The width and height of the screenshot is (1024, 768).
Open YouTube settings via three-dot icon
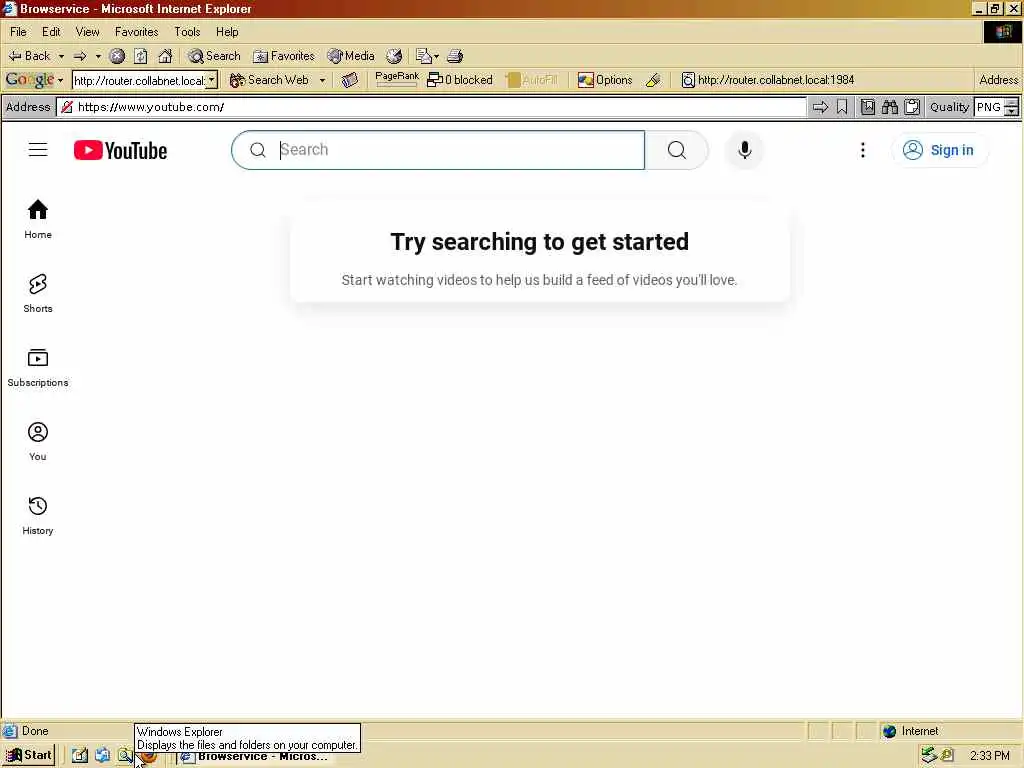tap(863, 150)
